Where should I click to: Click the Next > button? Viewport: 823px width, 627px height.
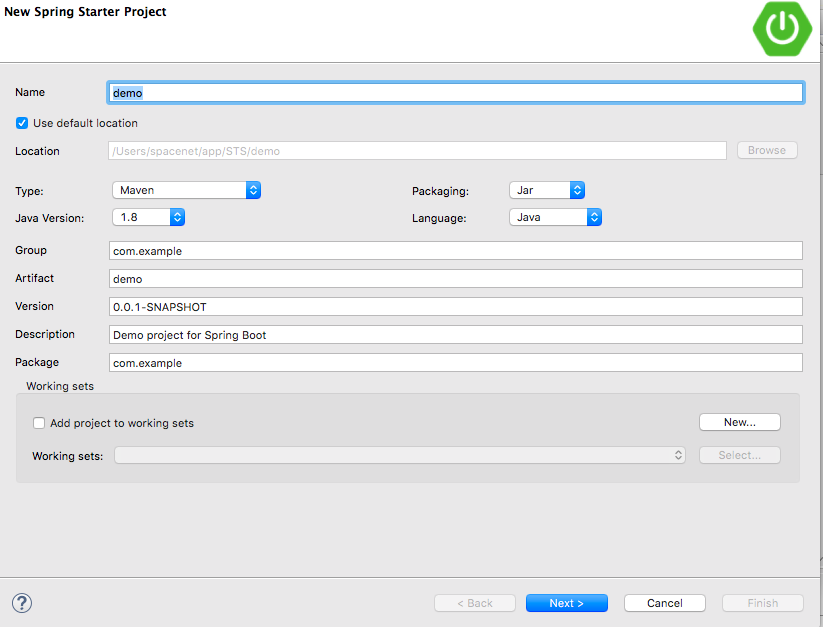coord(567,603)
